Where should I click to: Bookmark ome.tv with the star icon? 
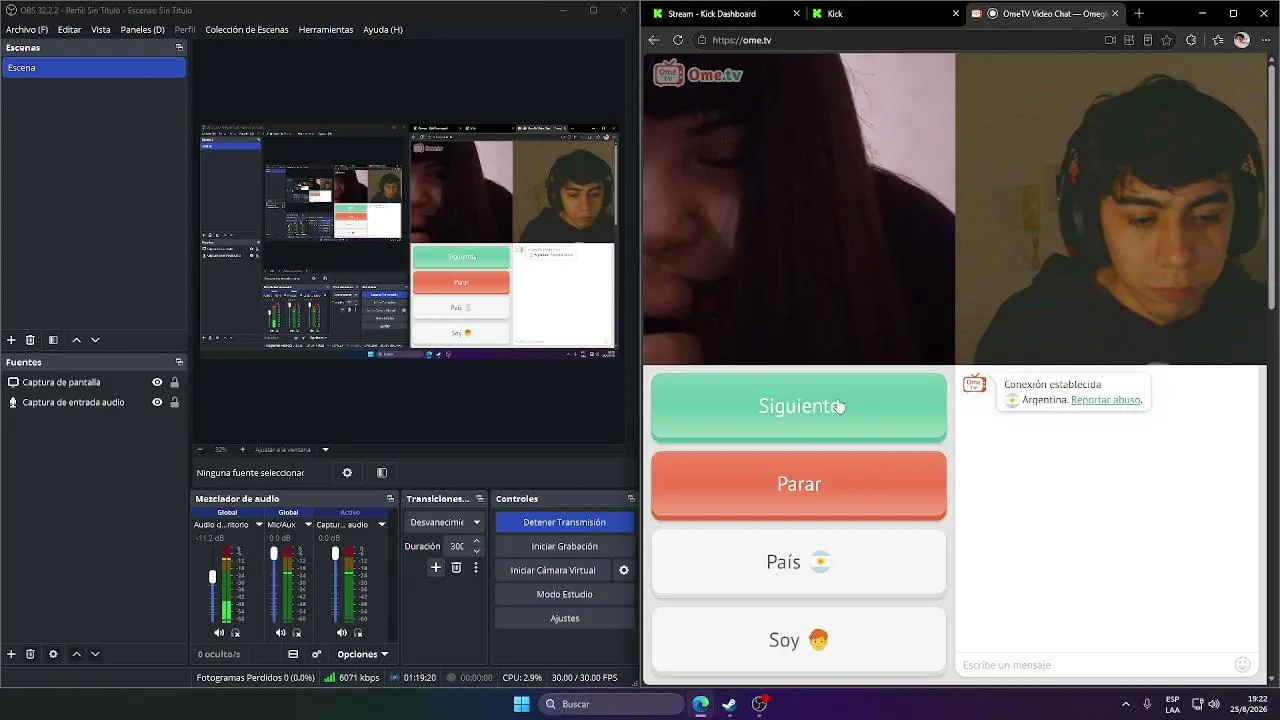1167,40
